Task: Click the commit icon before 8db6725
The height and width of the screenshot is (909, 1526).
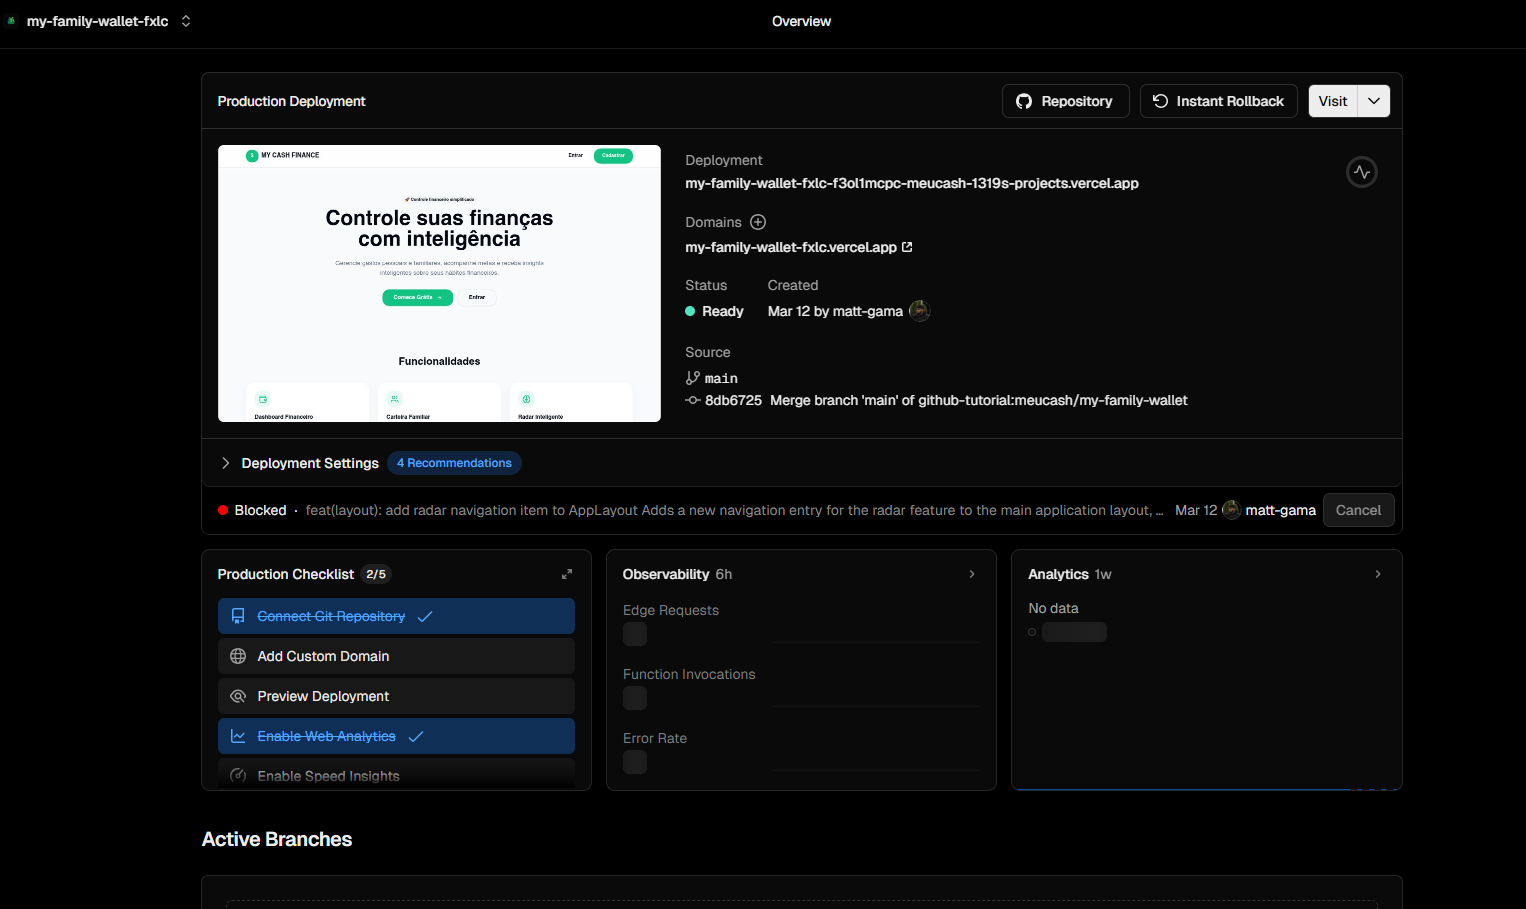Action: click(x=692, y=400)
